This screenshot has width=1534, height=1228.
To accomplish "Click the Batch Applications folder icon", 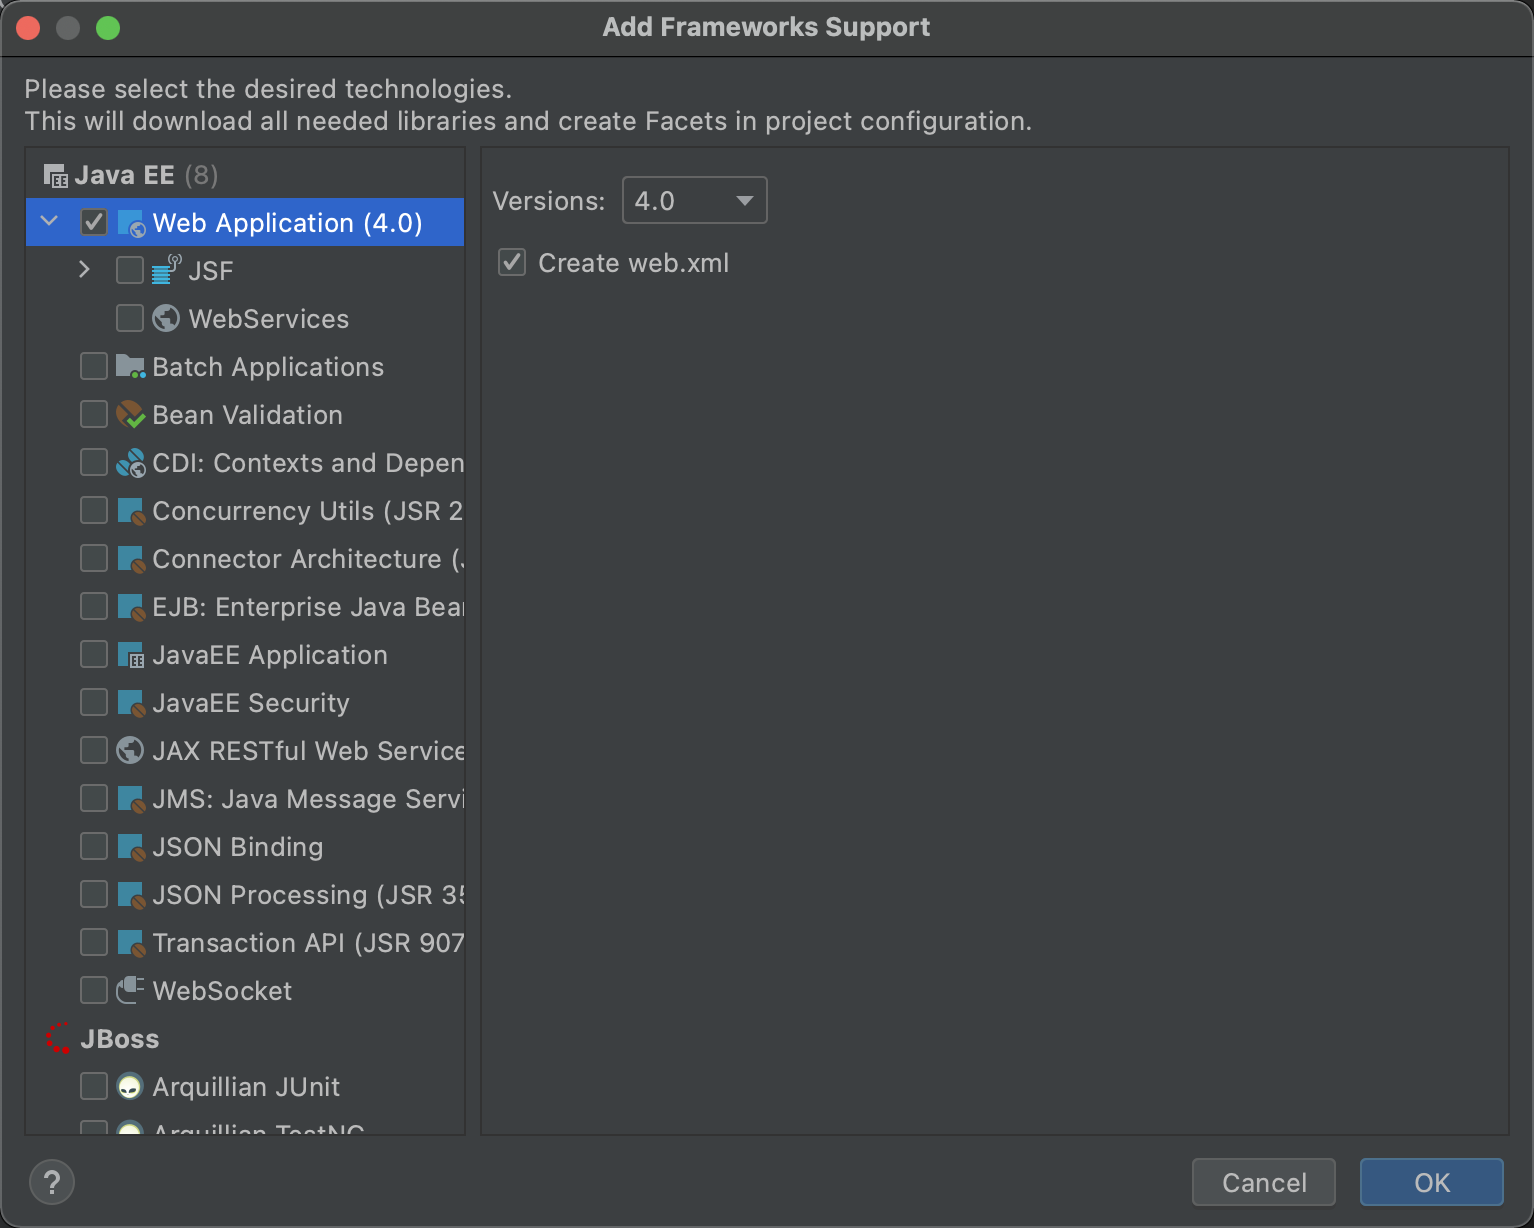I will click(x=130, y=366).
